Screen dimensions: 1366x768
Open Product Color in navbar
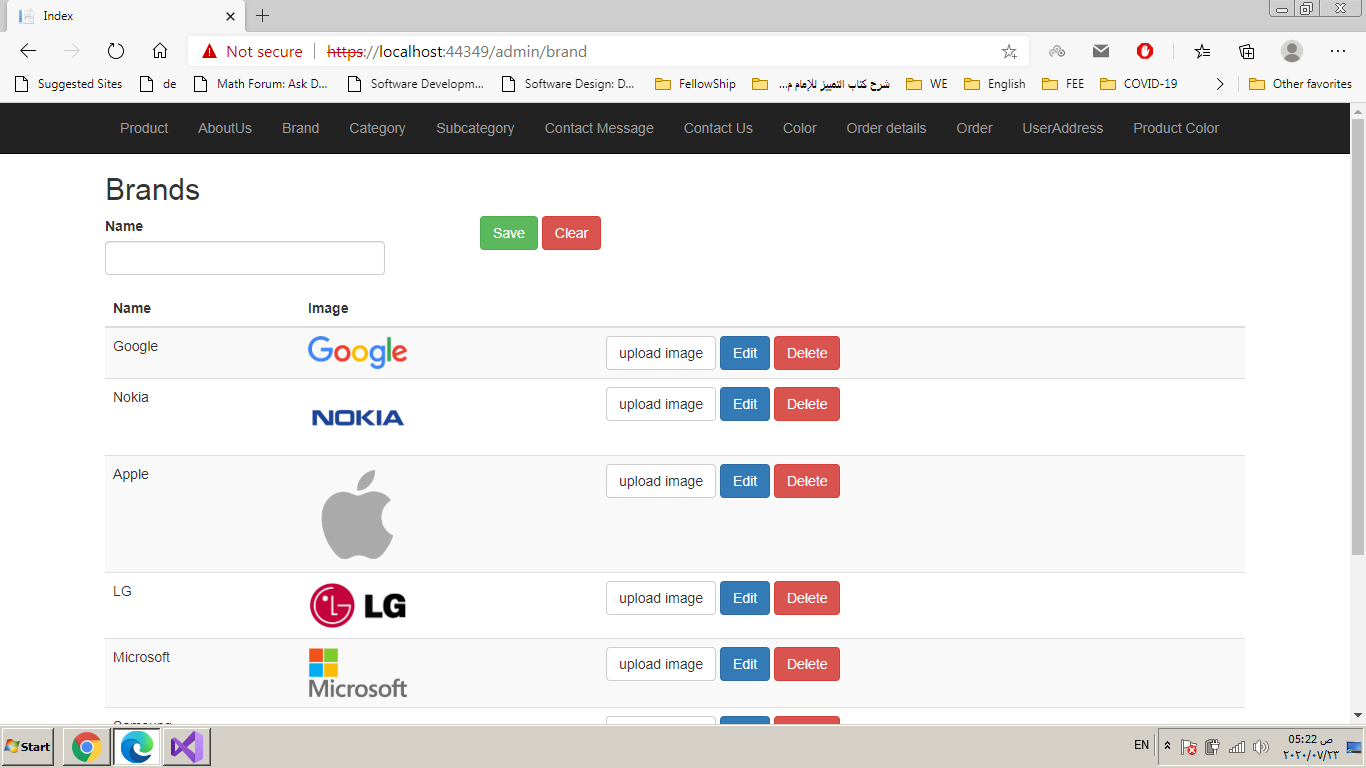click(1176, 128)
